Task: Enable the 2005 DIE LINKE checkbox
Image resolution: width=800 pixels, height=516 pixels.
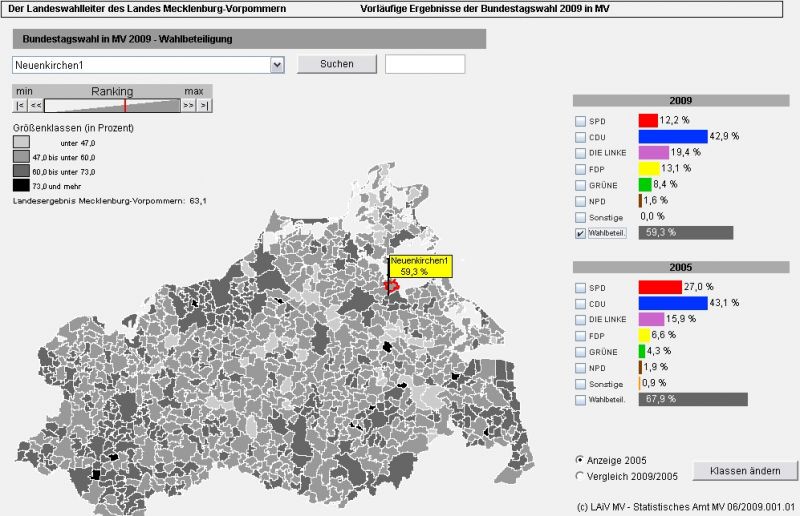Action: coord(580,320)
